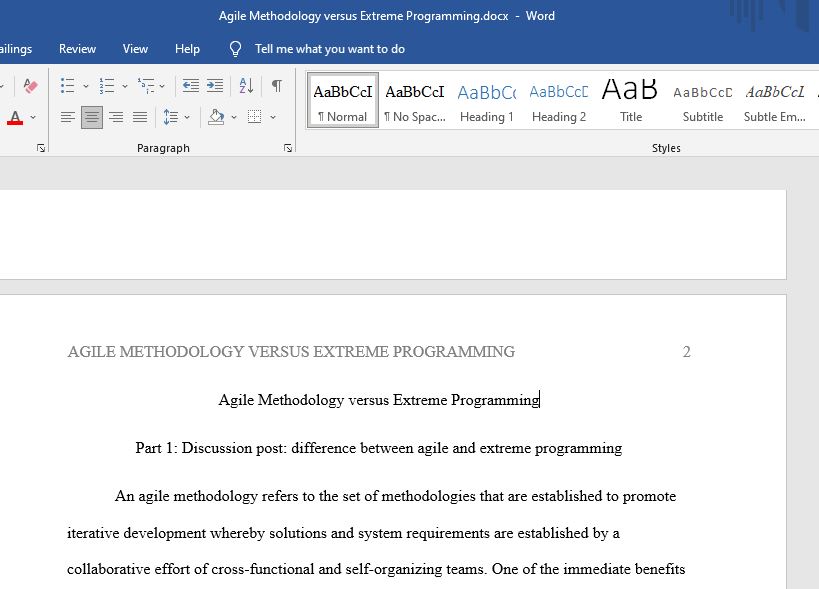Open borders dropdown arrow

[x=273, y=117]
